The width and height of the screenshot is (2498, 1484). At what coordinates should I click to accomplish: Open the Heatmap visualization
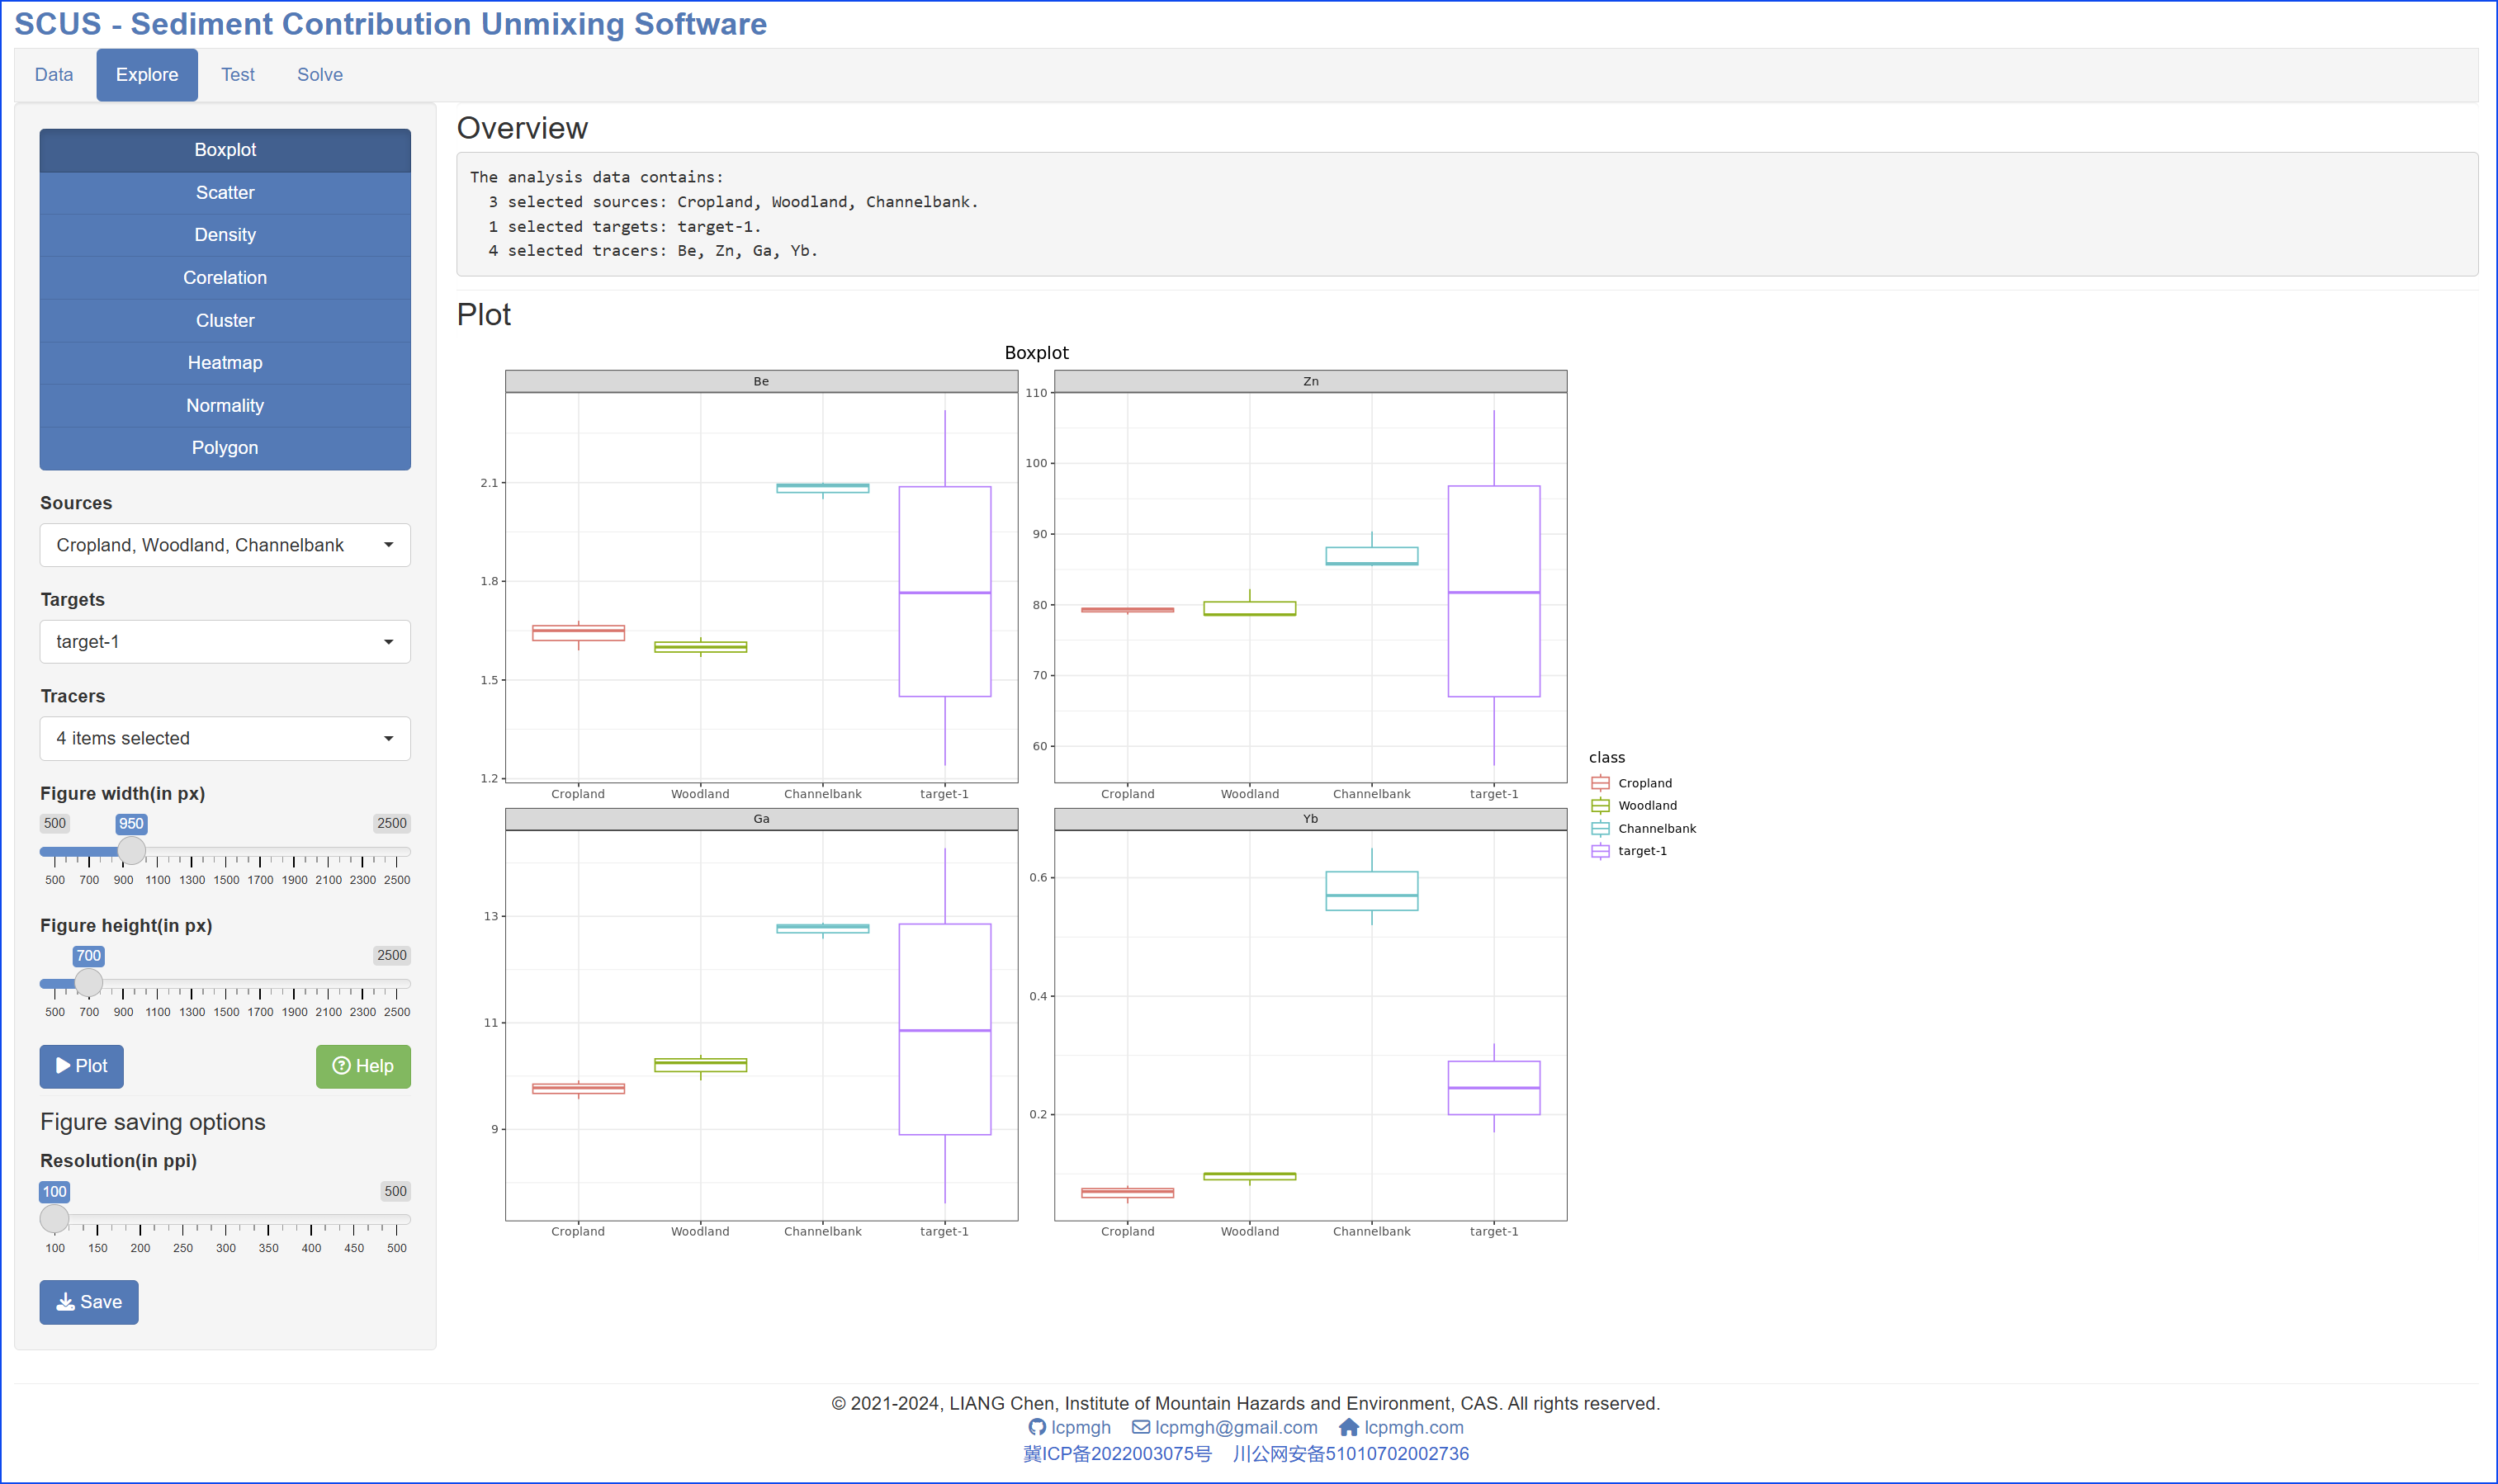click(225, 362)
